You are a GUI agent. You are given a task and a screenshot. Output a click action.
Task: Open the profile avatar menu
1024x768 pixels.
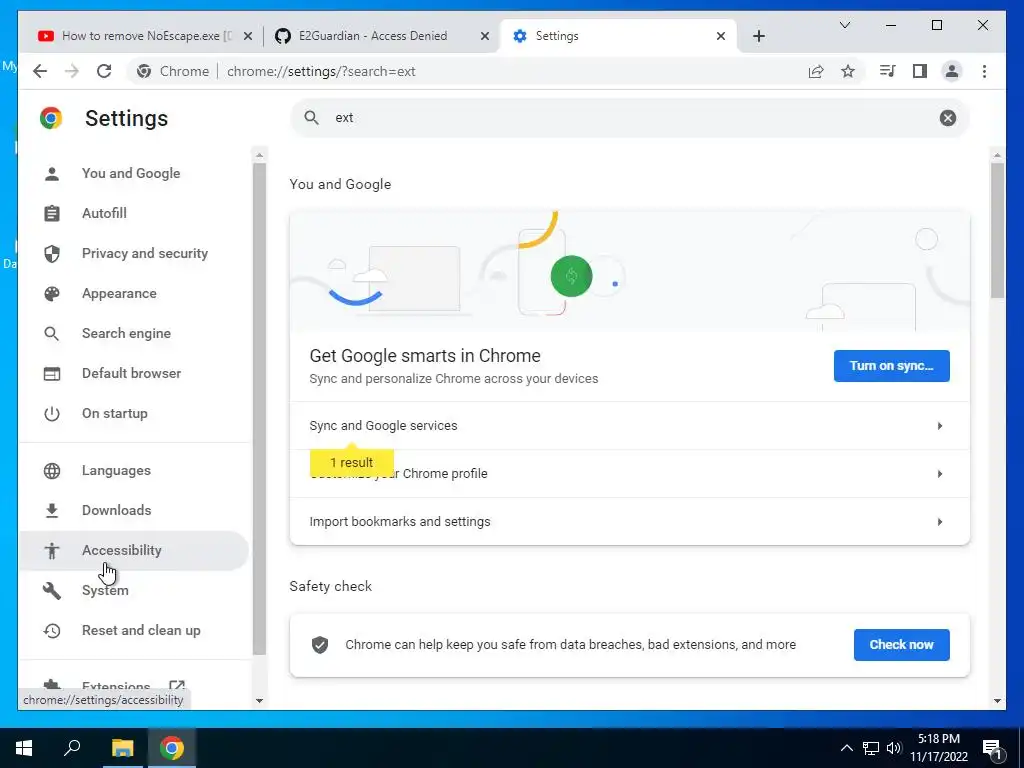coord(952,71)
